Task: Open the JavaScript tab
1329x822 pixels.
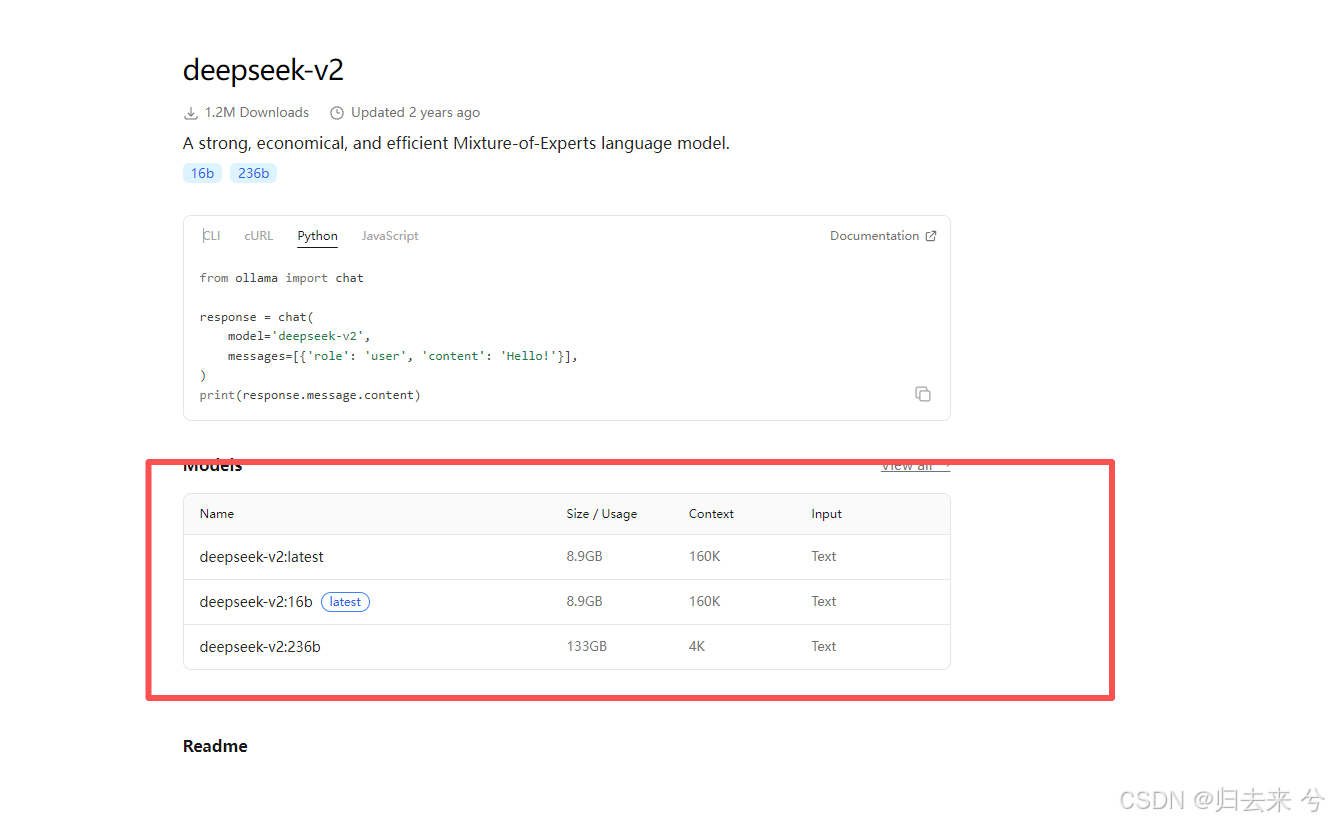Action: [x=390, y=236]
